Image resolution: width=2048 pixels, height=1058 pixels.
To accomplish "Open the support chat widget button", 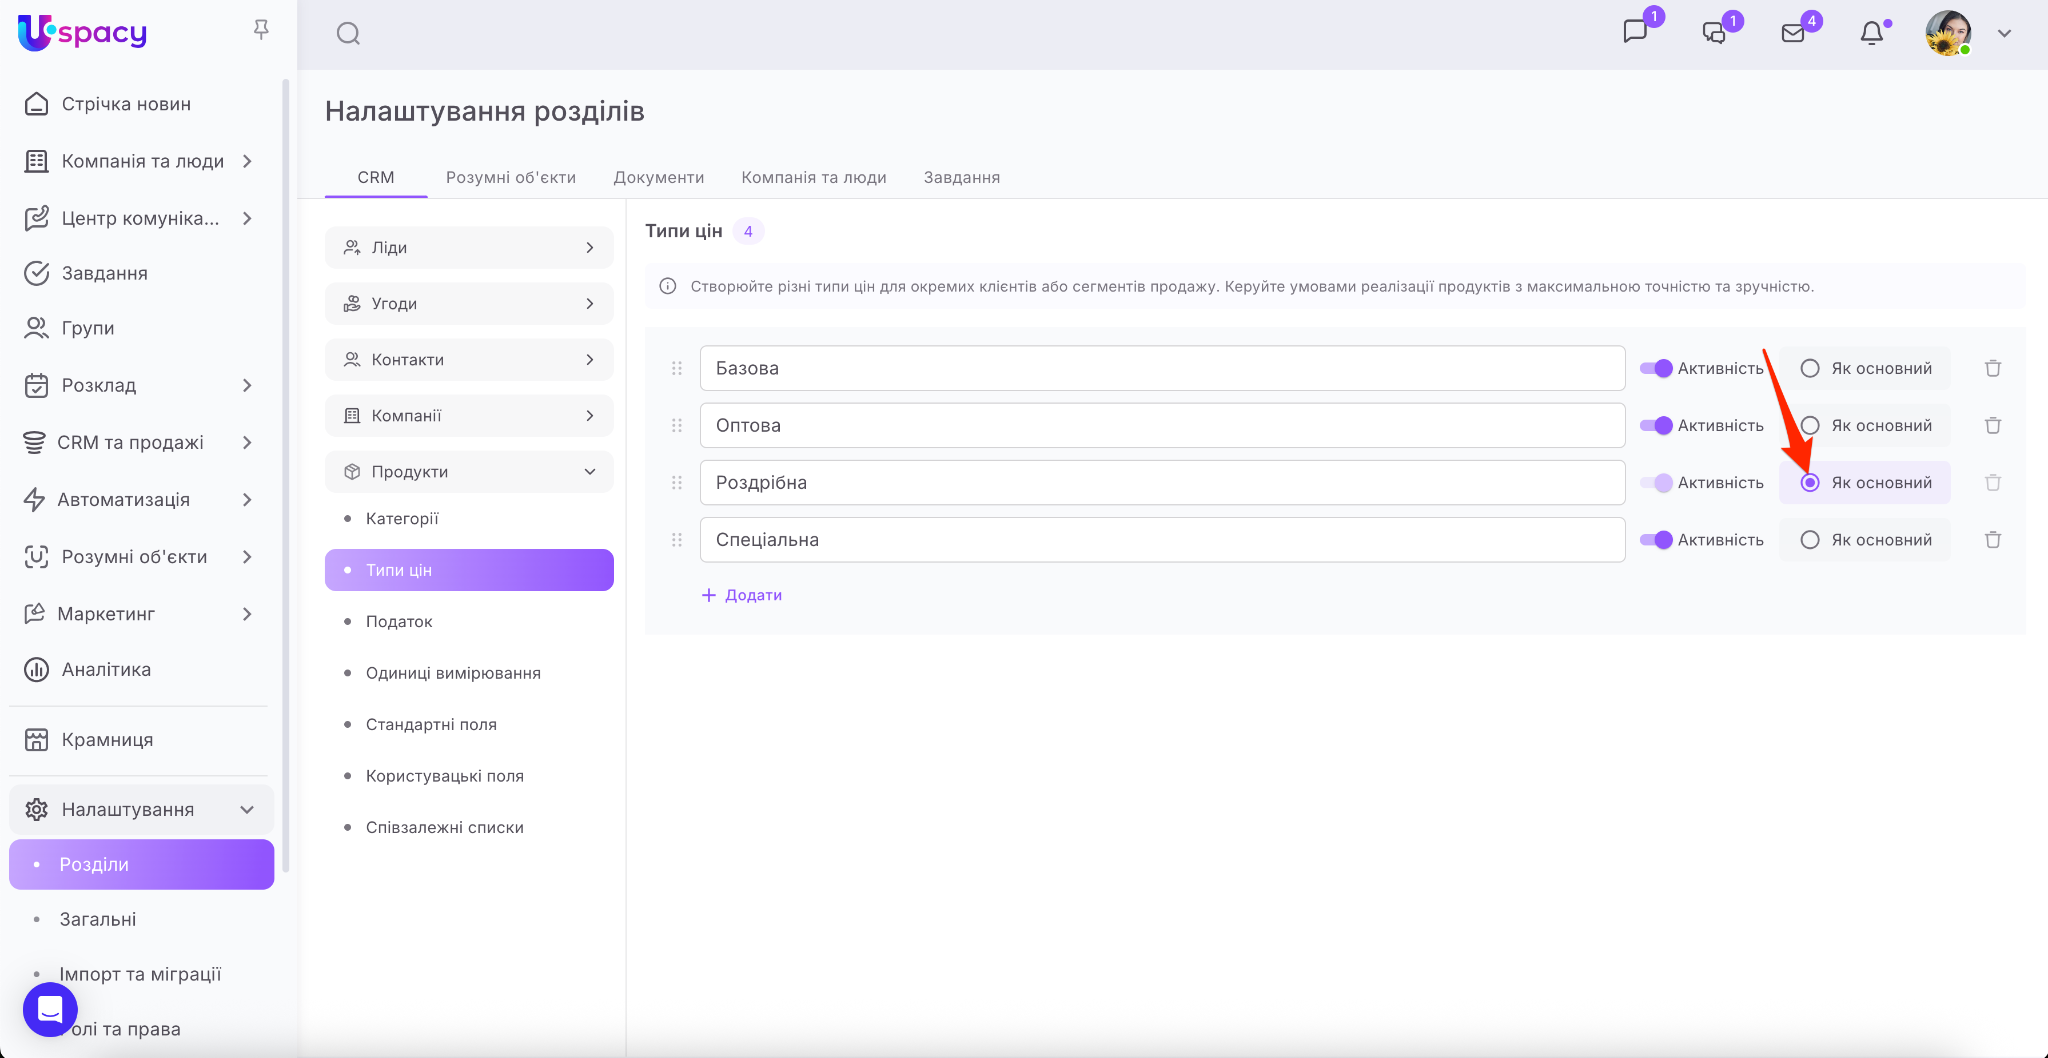I will pos(50,1009).
